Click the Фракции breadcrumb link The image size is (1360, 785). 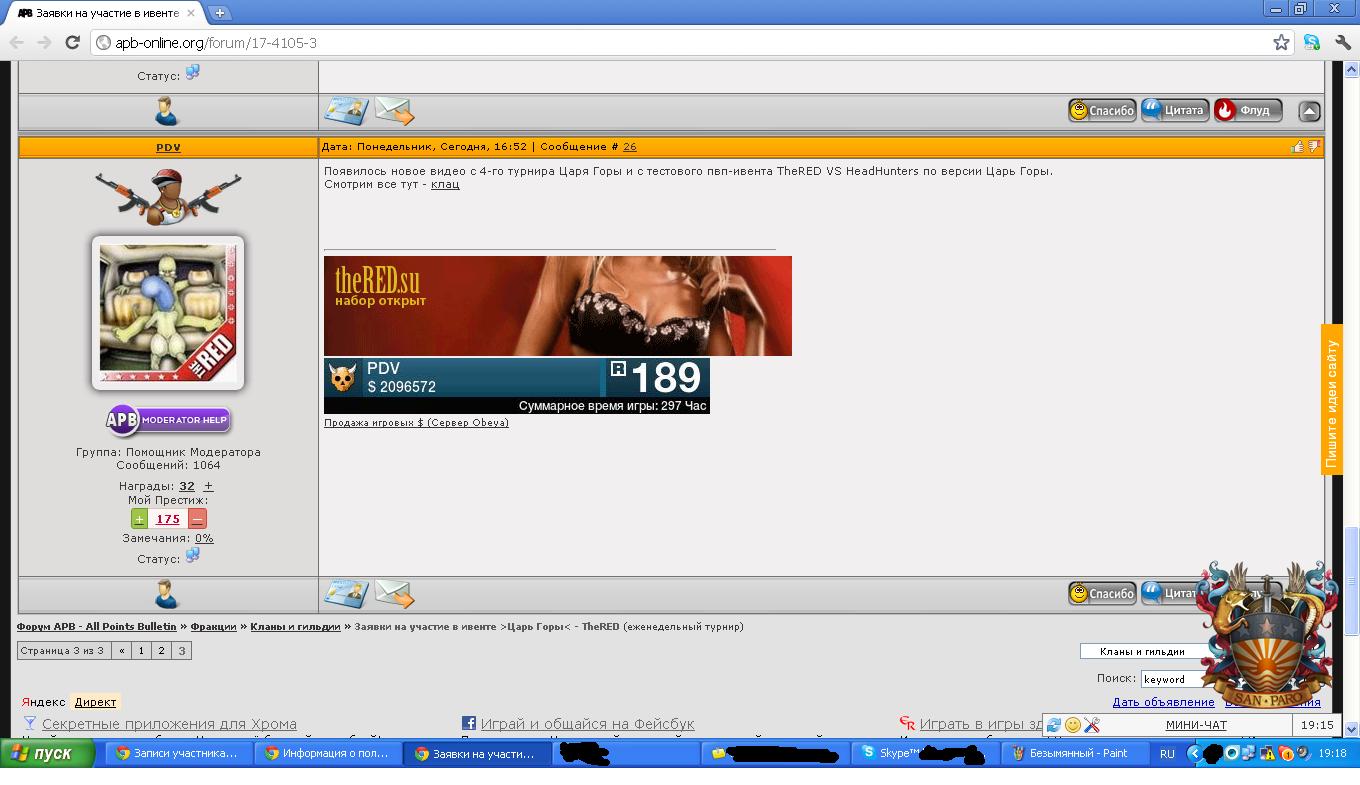pos(213,627)
